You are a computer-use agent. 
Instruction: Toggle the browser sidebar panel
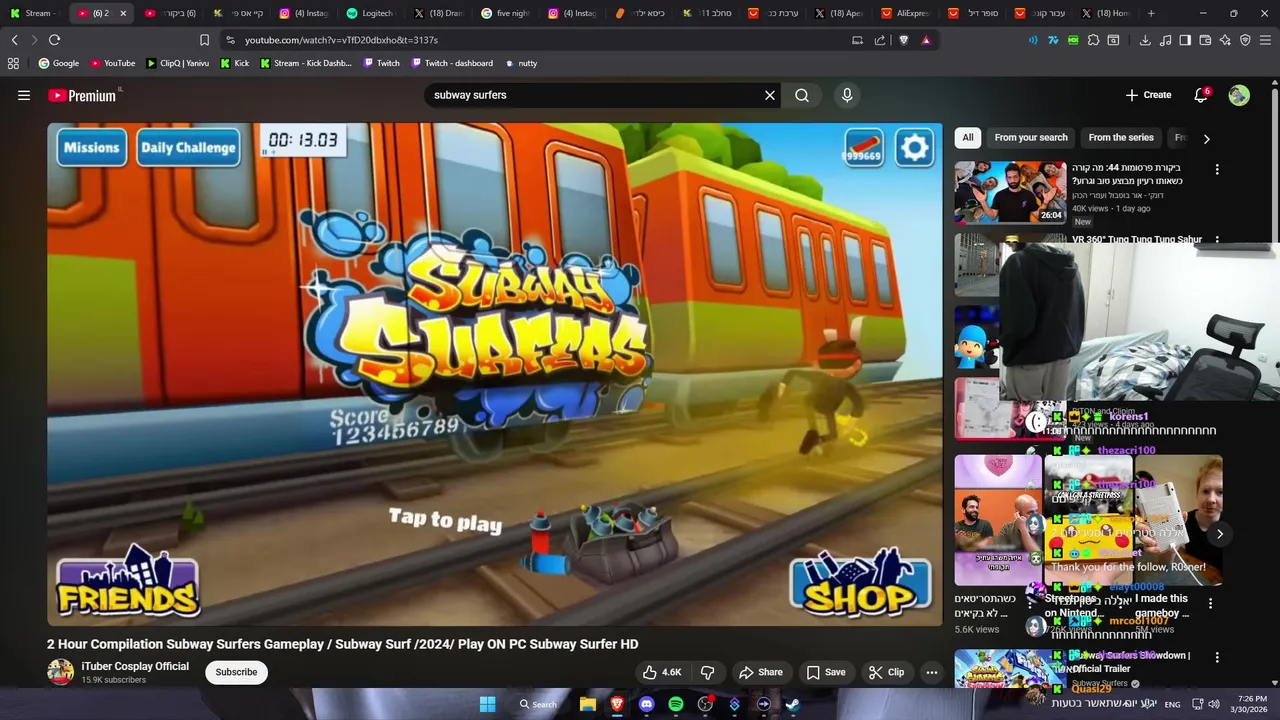point(1185,40)
